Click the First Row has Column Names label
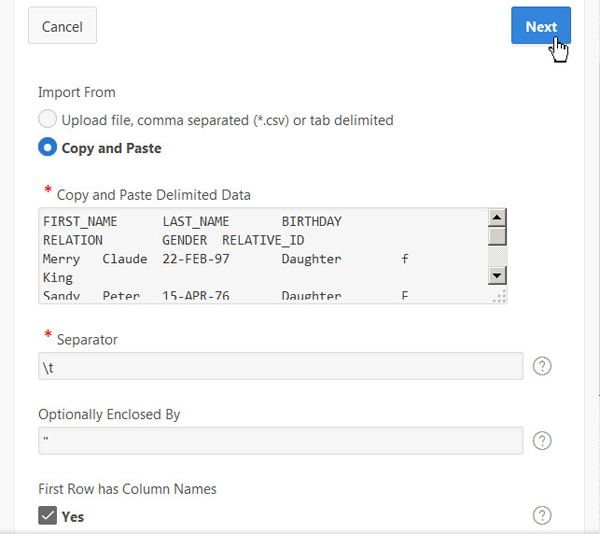600x534 pixels. (x=127, y=489)
